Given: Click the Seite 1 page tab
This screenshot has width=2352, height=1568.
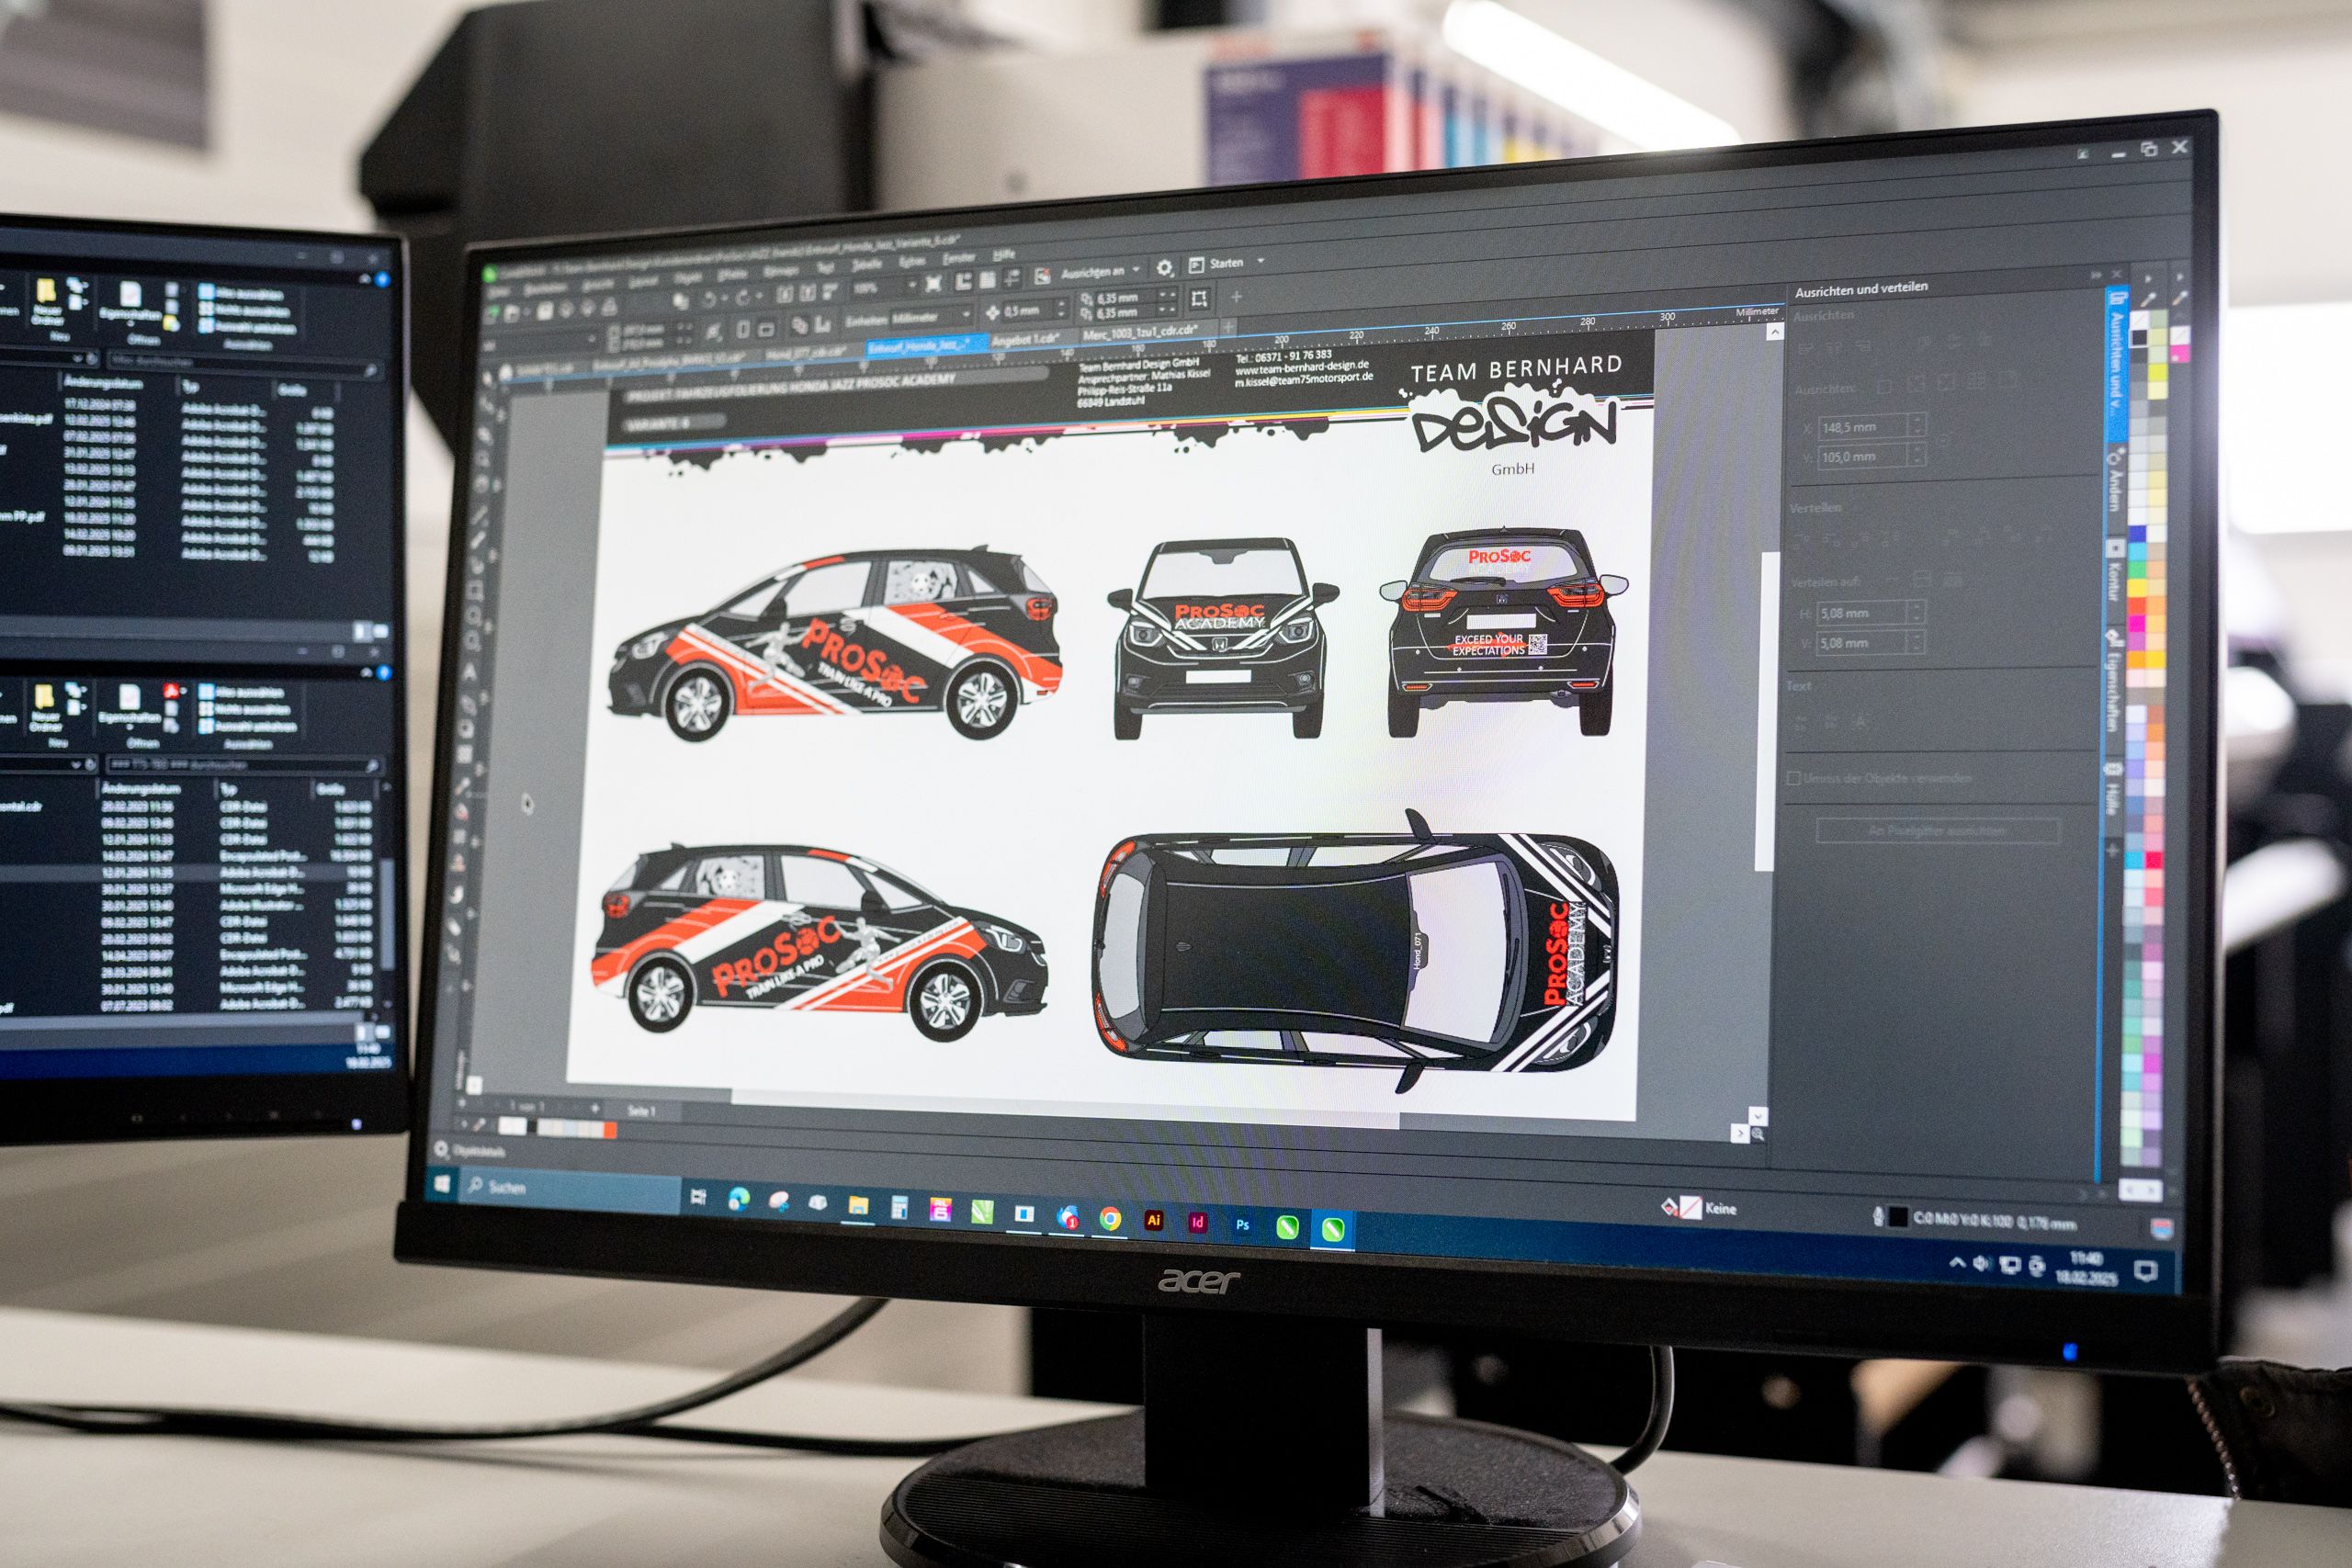Looking at the screenshot, I should (x=640, y=1110).
